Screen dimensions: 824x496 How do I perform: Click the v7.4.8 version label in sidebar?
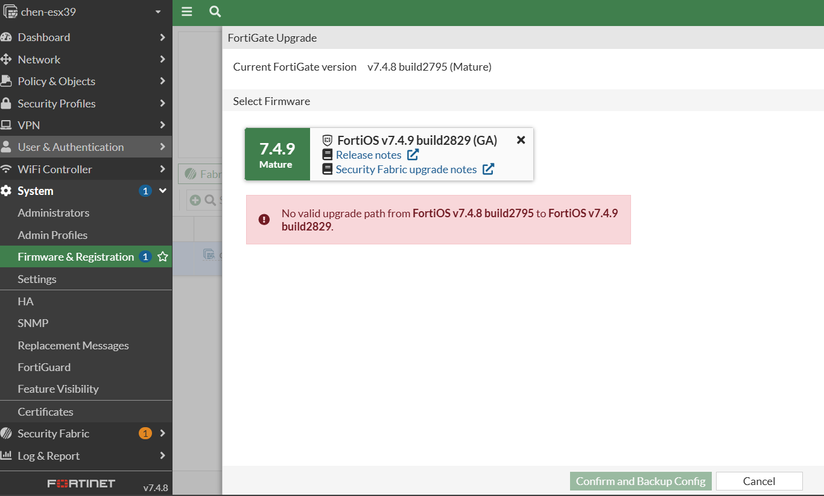click(156, 488)
